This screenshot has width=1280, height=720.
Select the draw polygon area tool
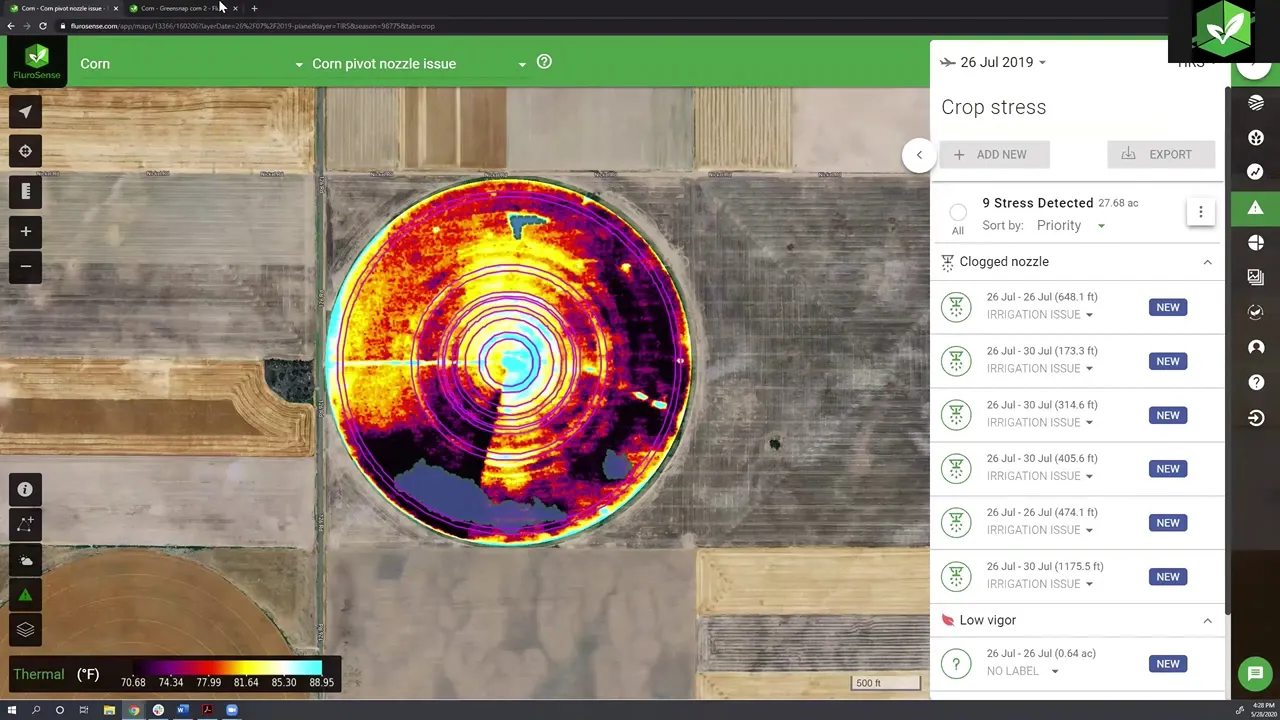click(25, 524)
